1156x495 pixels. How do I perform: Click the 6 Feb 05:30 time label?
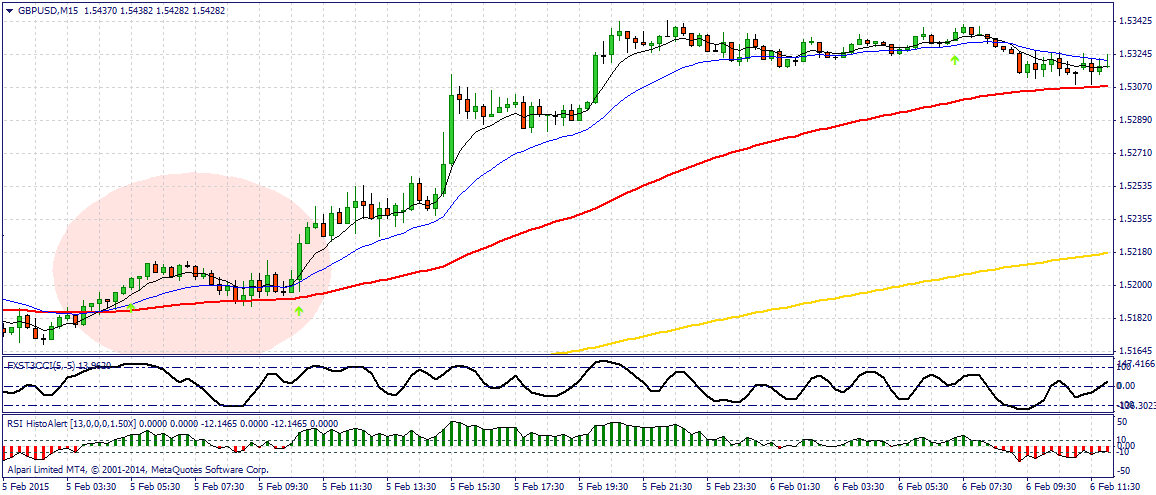[x=924, y=488]
